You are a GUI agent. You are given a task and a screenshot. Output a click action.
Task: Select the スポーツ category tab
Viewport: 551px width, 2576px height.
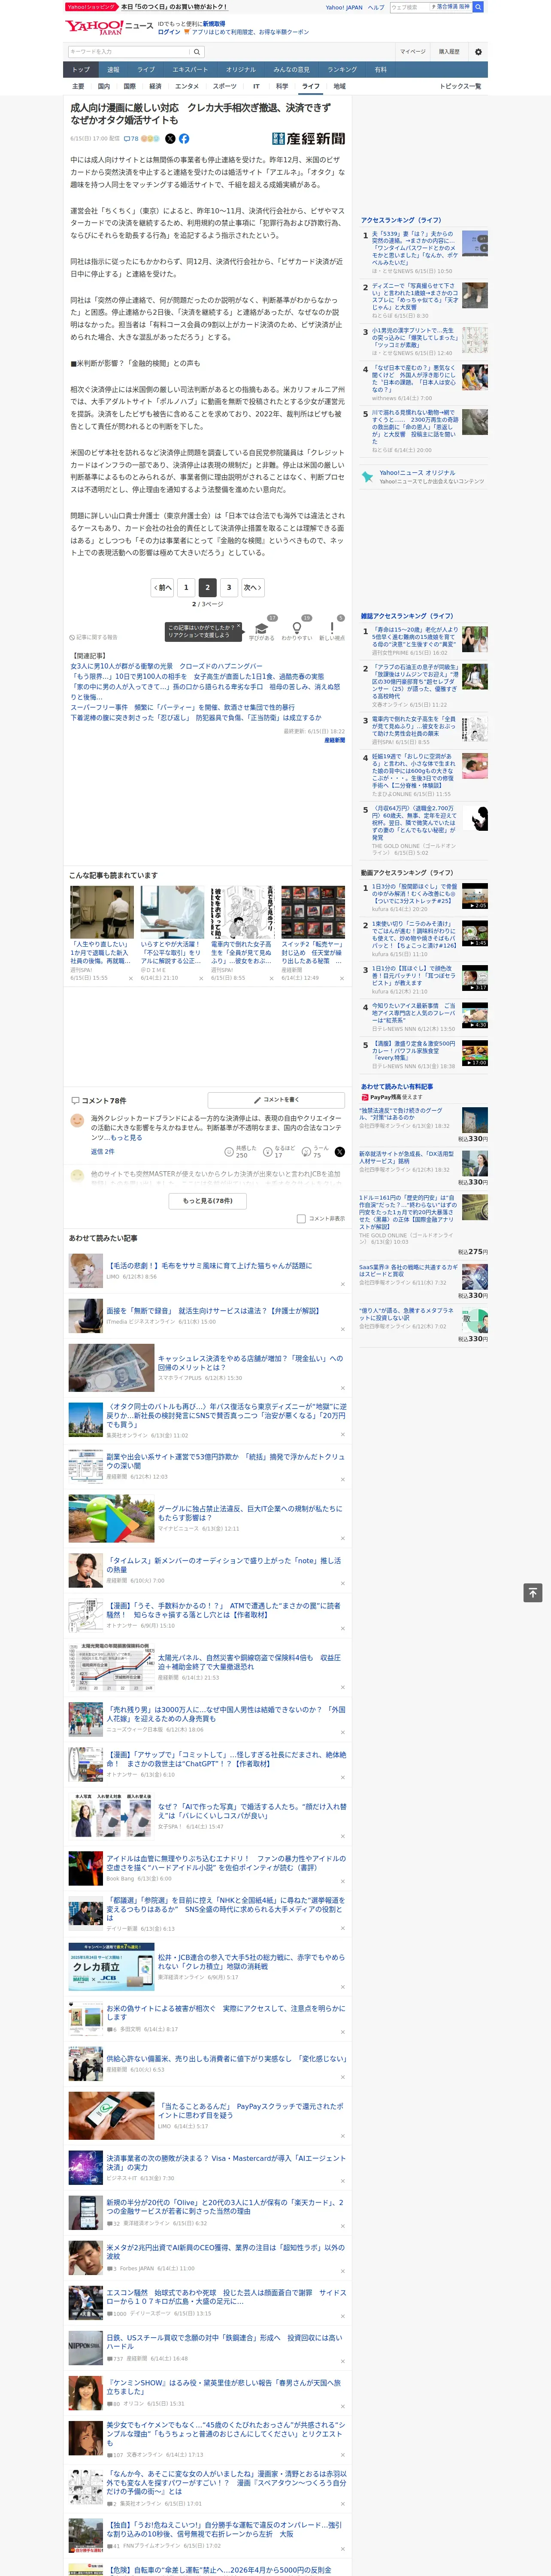point(225,87)
